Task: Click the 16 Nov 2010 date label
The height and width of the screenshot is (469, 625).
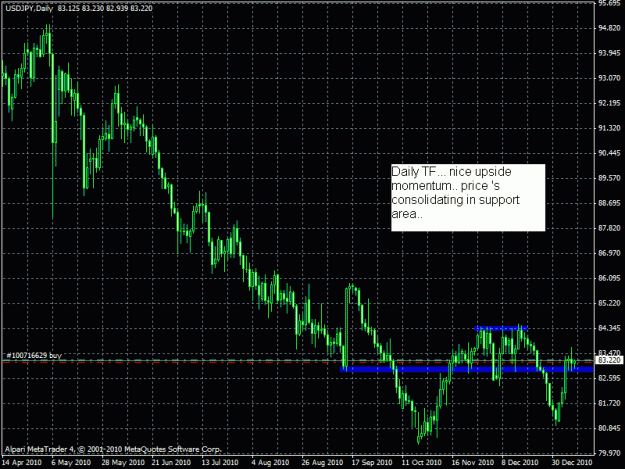Action: point(473,463)
